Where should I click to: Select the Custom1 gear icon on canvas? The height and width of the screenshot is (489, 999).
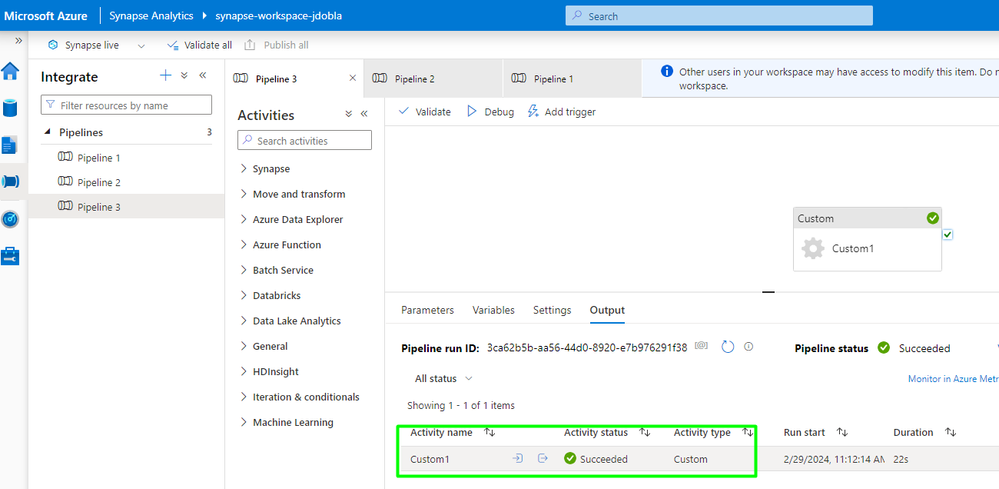tap(813, 248)
